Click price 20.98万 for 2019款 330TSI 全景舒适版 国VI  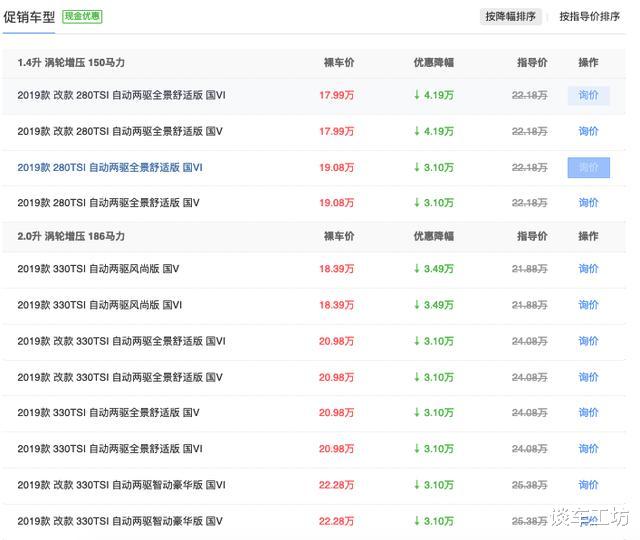click(x=336, y=449)
